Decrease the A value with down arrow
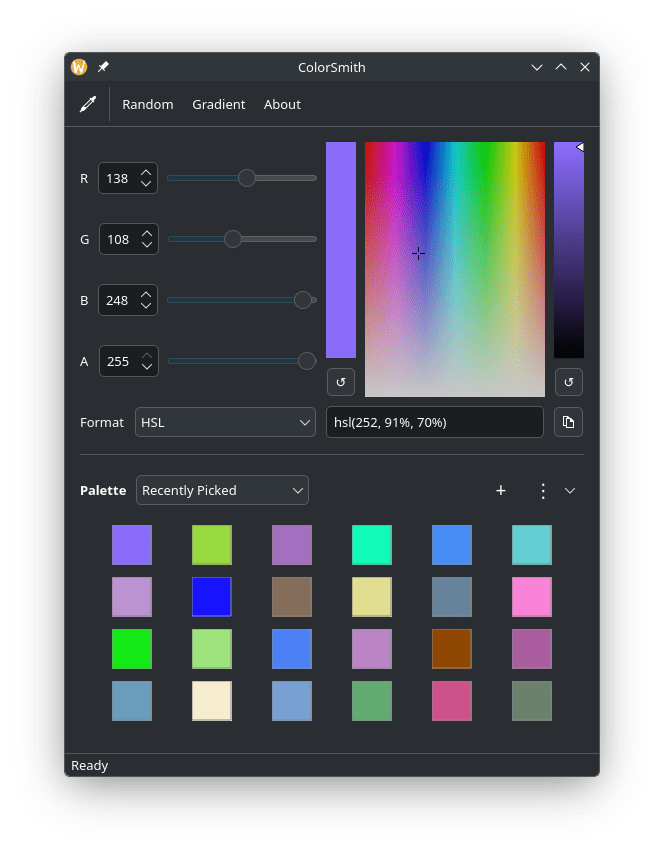664x853 pixels. (x=147, y=367)
